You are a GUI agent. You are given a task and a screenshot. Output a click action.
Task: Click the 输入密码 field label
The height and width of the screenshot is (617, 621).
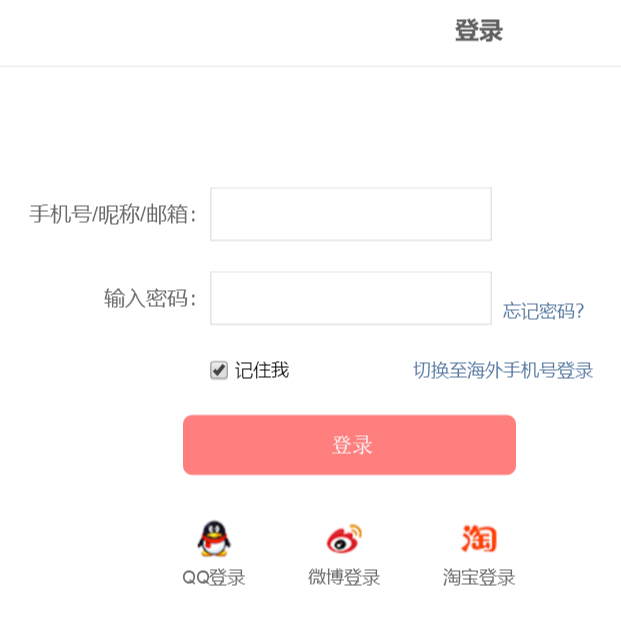pos(150,298)
